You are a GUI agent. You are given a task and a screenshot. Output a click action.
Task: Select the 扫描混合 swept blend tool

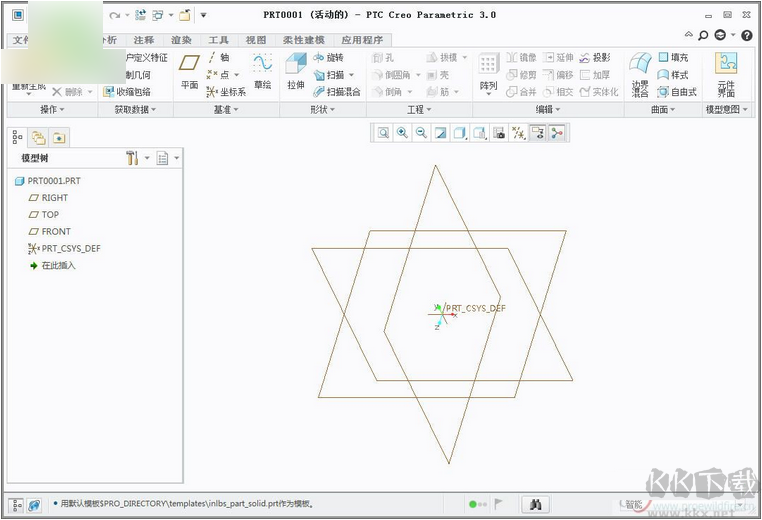point(337,92)
